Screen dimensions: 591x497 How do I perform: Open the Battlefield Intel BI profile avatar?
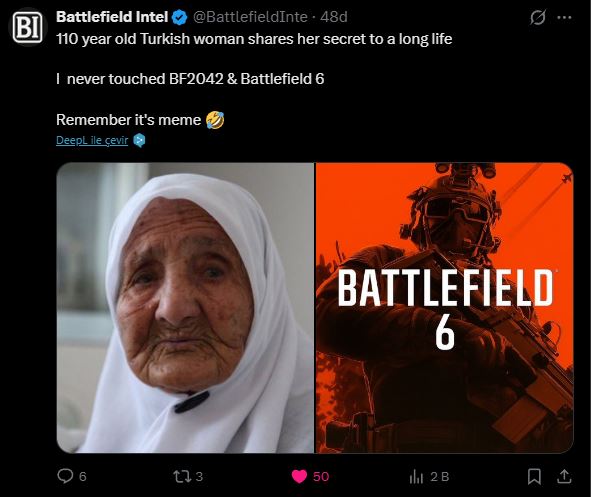28,27
